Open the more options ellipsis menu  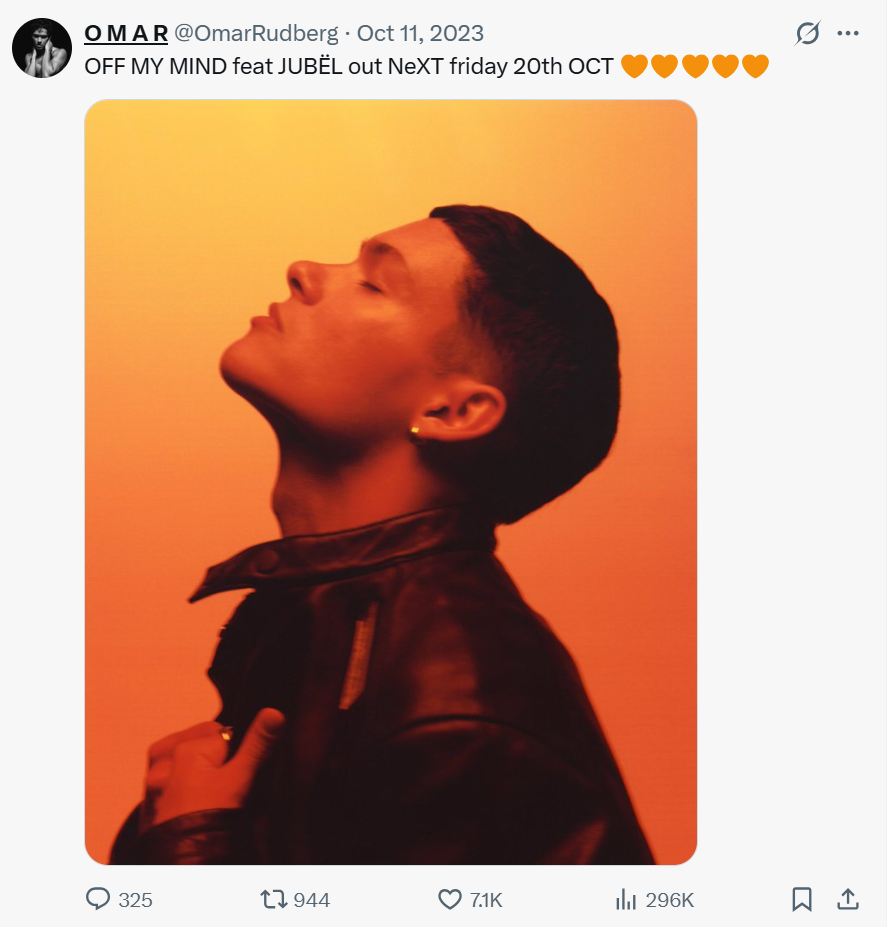click(x=848, y=34)
